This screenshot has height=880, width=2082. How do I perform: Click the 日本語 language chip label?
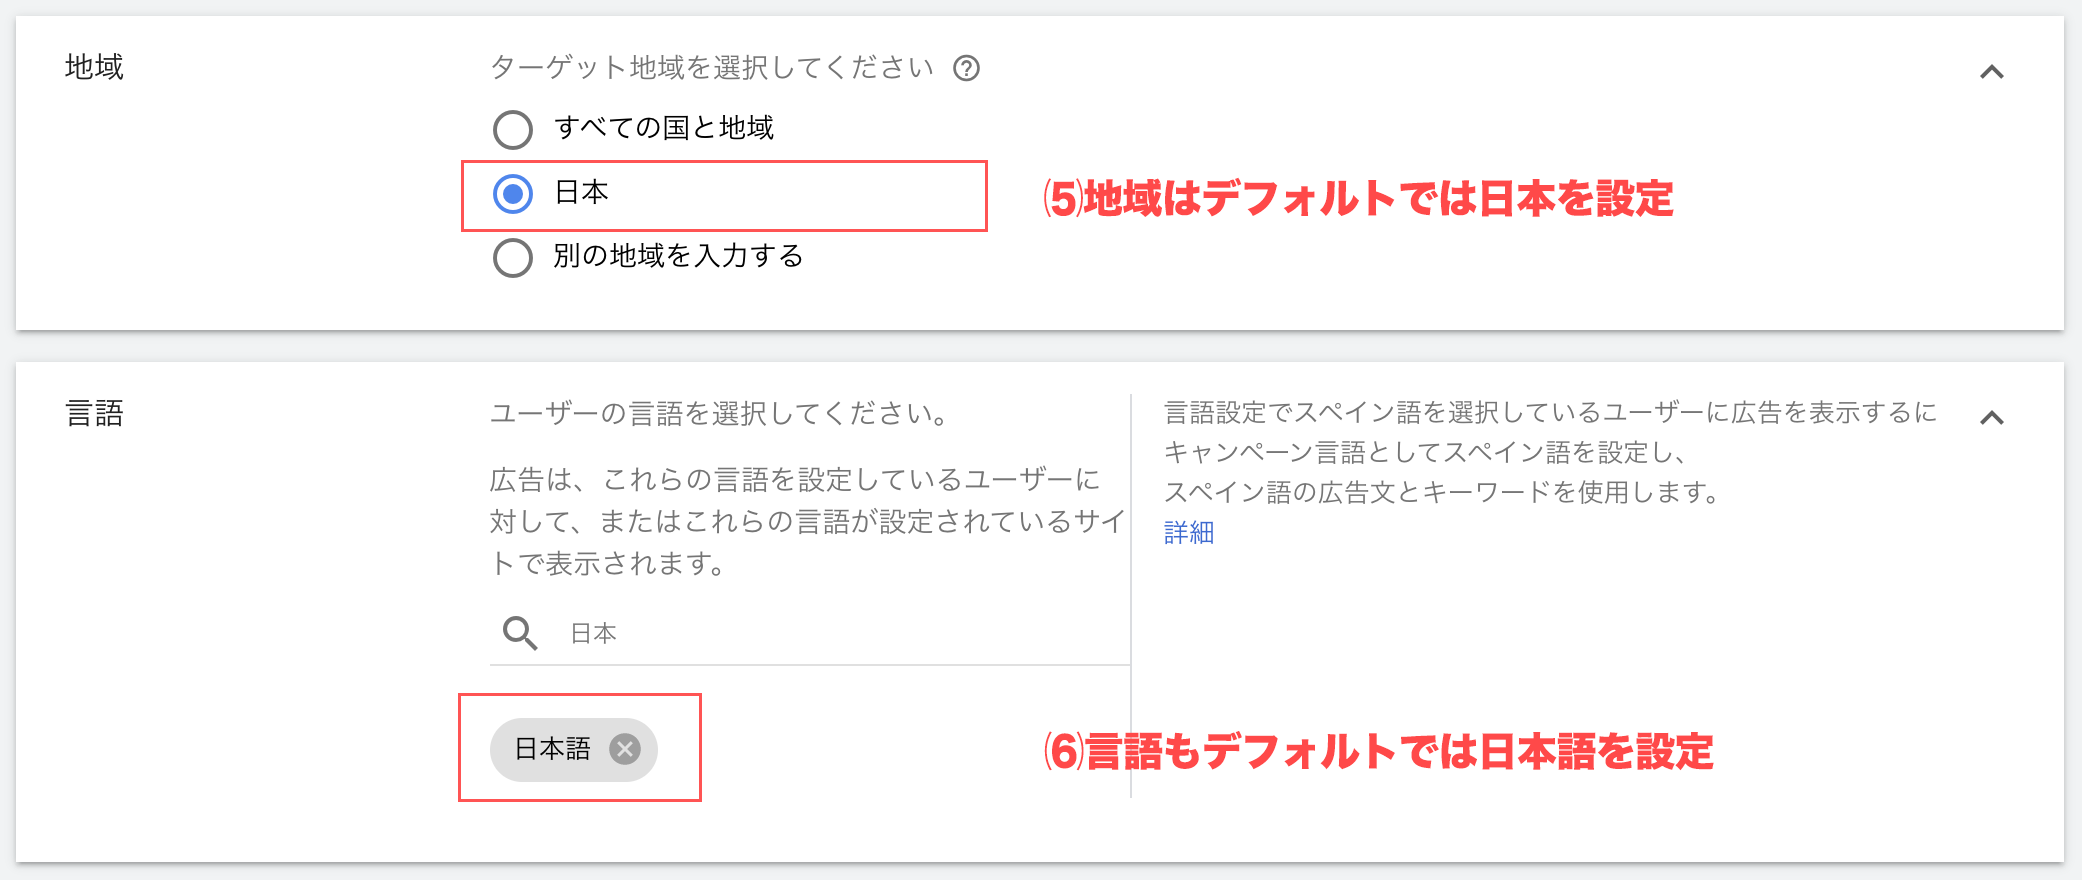pyautogui.click(x=552, y=749)
